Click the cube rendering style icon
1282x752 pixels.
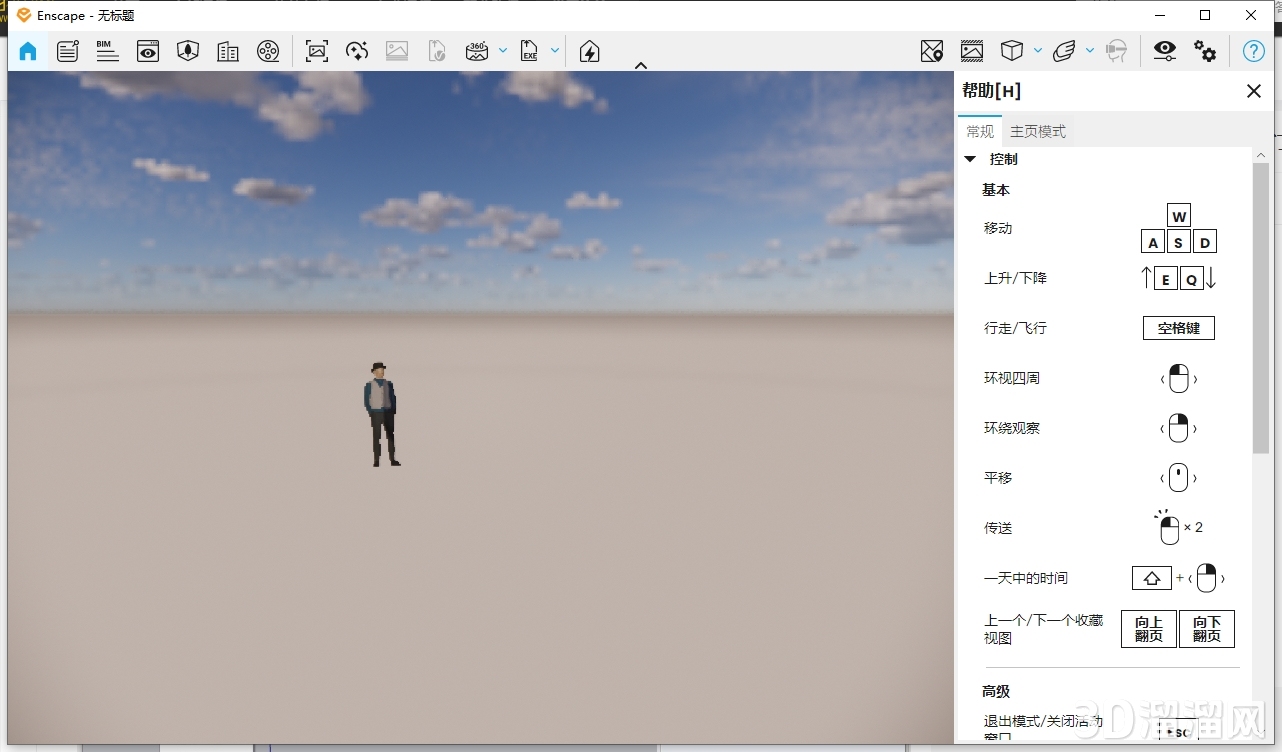pos(1012,51)
